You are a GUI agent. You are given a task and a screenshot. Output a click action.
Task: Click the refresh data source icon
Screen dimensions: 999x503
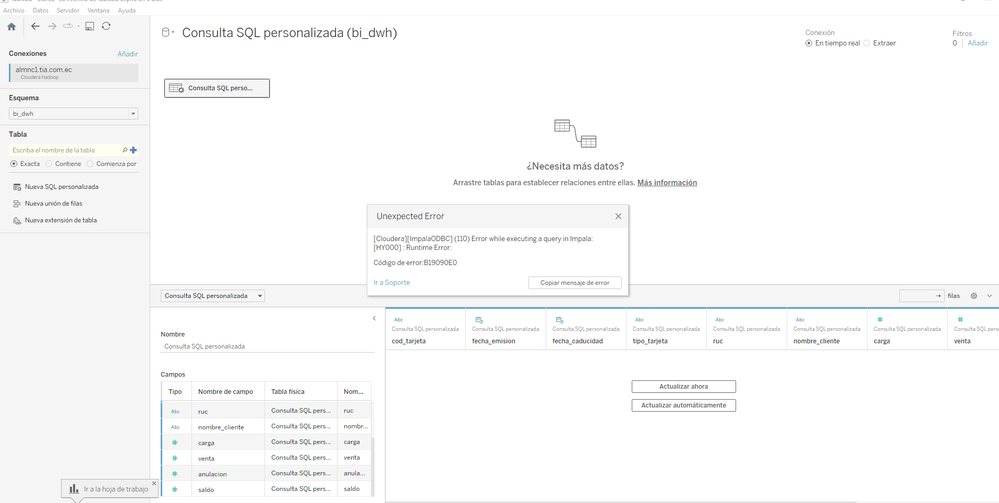[x=106, y=26]
